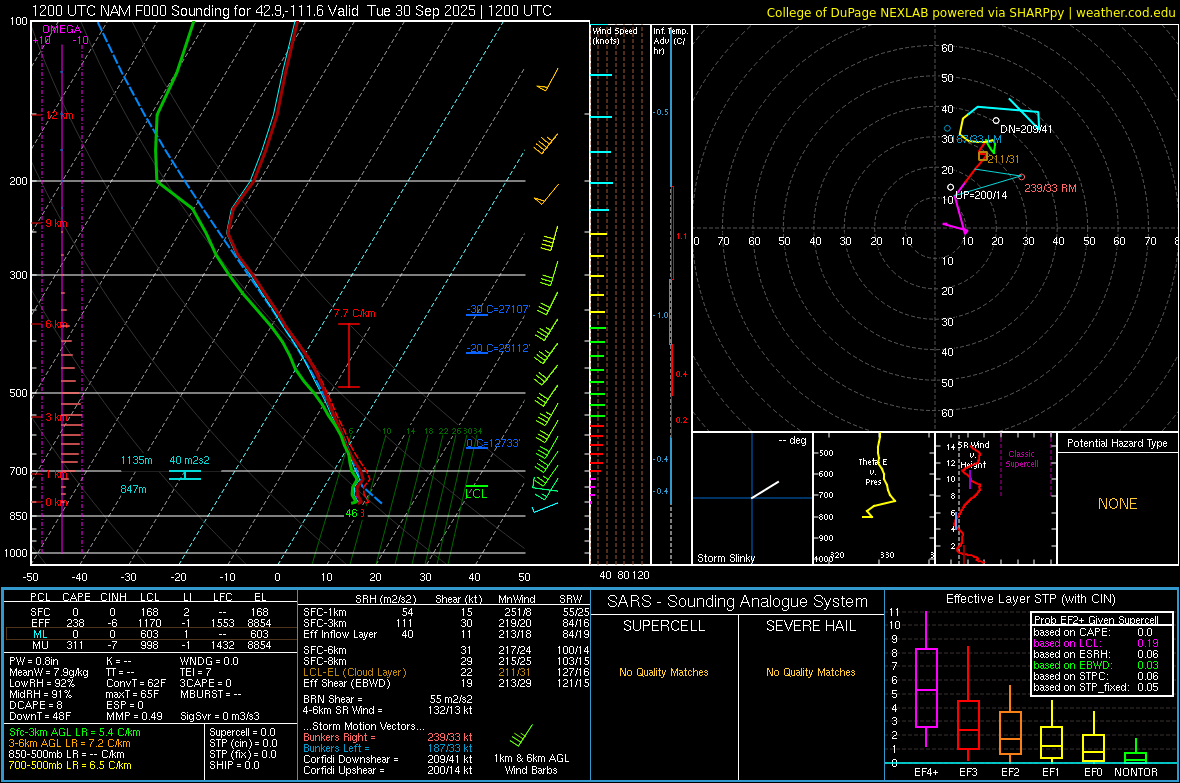Image resolution: width=1180 pixels, height=783 pixels.
Task: Click the NONE hazard type text
Action: (1118, 504)
